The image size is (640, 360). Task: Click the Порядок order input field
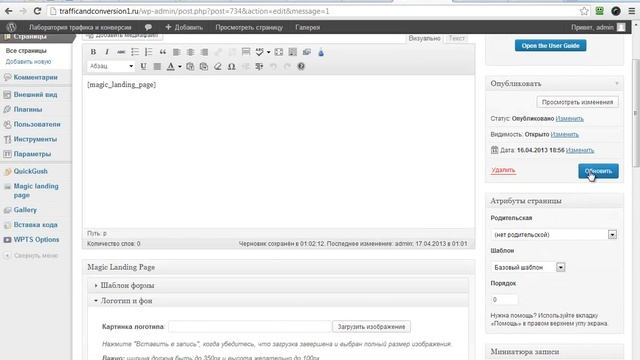pyautogui.click(x=504, y=300)
